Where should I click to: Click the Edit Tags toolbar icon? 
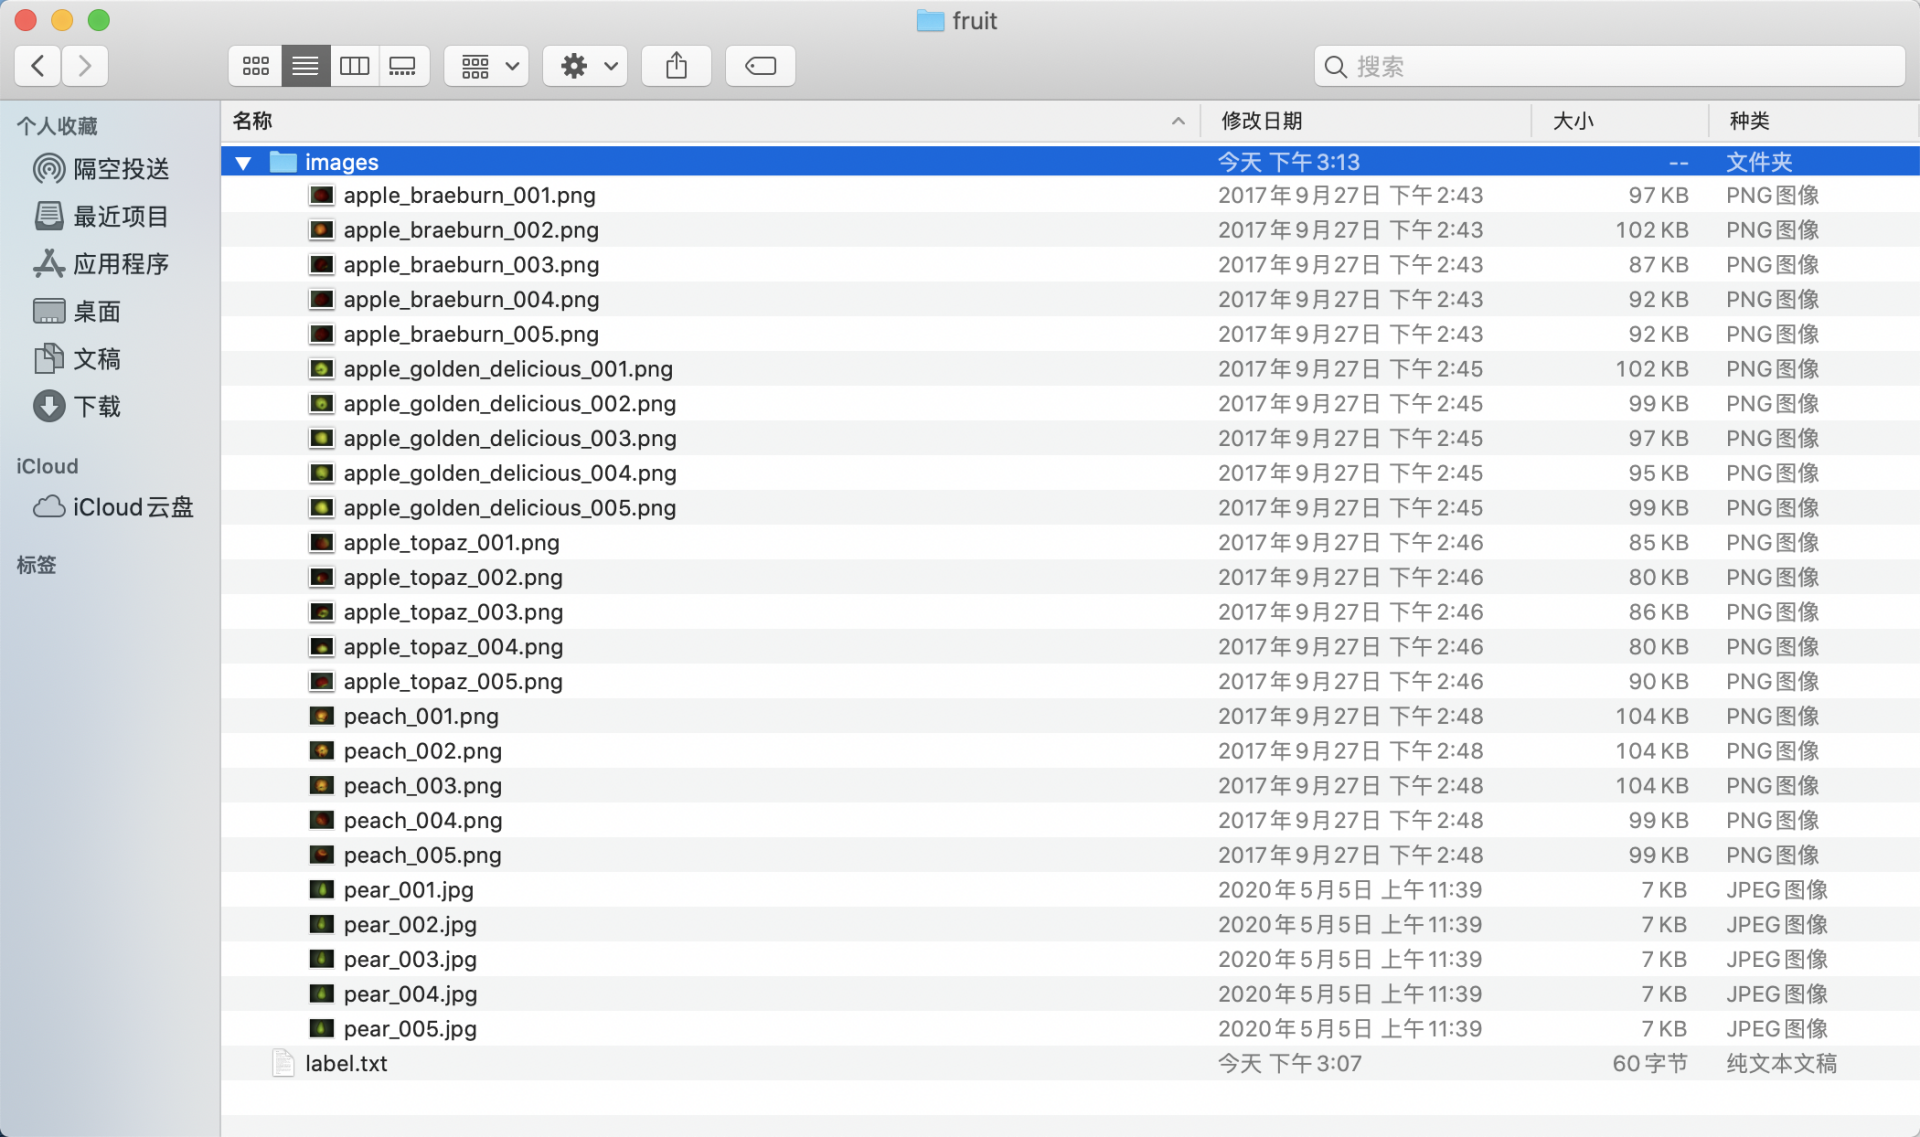pyautogui.click(x=760, y=66)
